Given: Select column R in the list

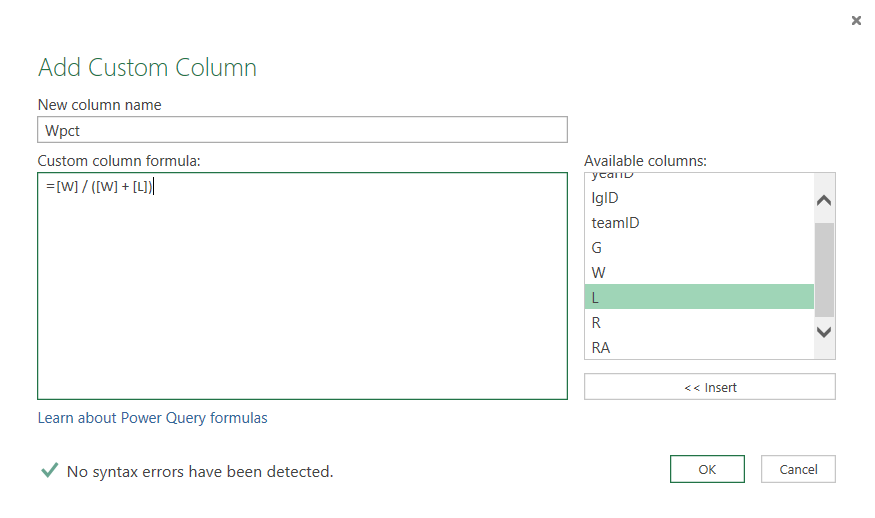Looking at the screenshot, I should pyautogui.click(x=596, y=323).
